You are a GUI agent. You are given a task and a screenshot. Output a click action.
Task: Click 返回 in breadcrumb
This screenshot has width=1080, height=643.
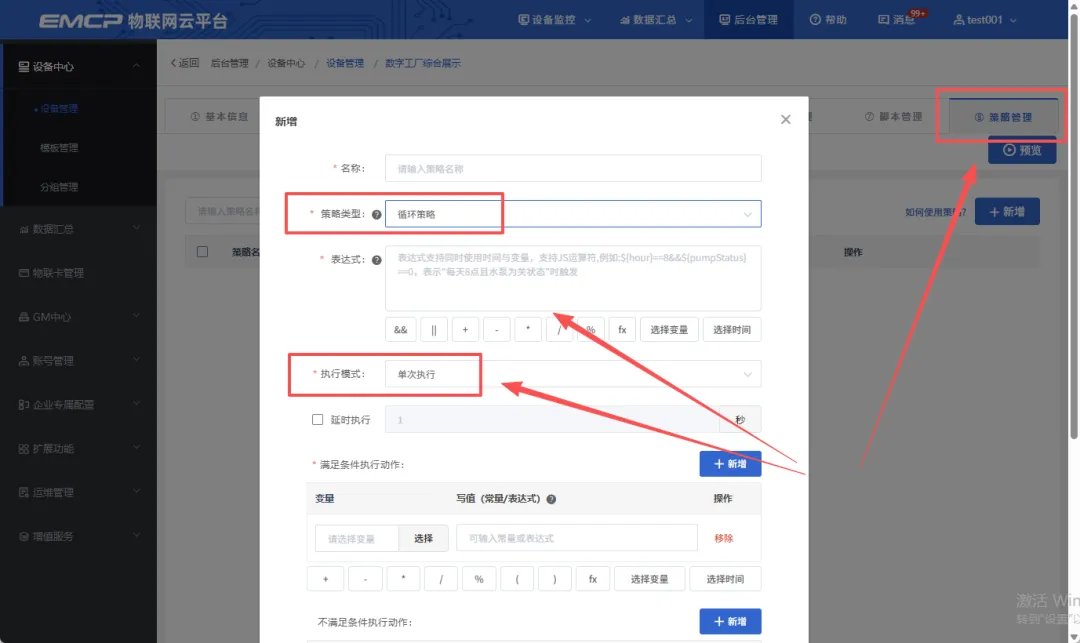coord(185,63)
